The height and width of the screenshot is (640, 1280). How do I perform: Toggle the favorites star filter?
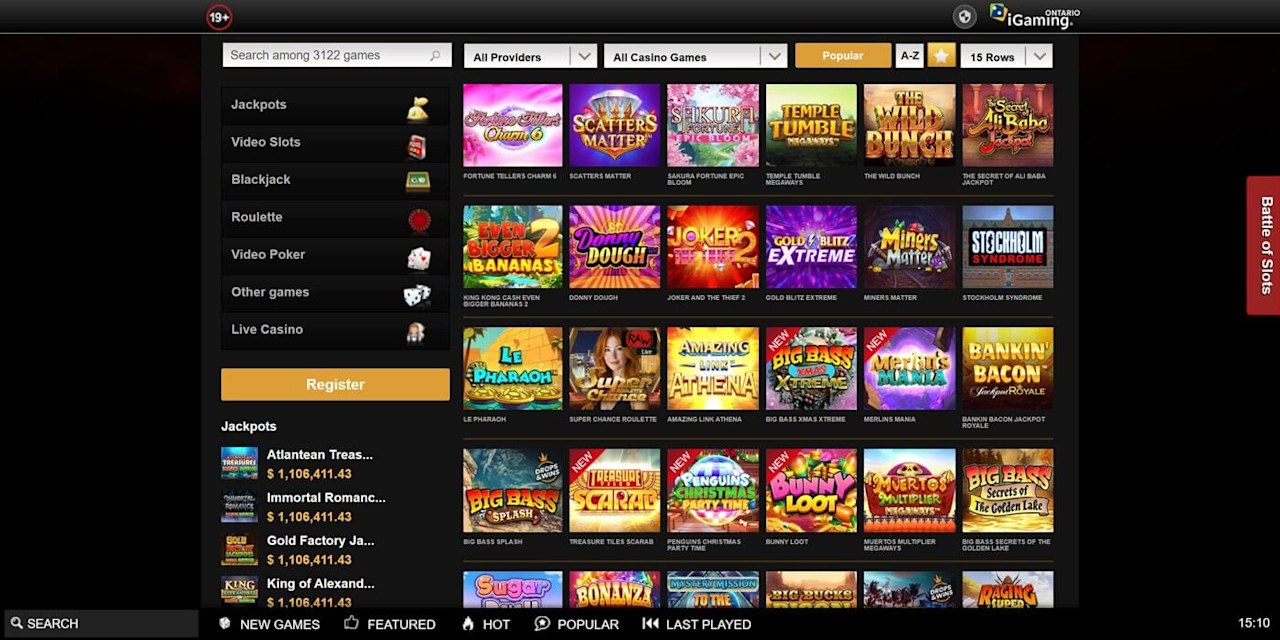coord(941,56)
